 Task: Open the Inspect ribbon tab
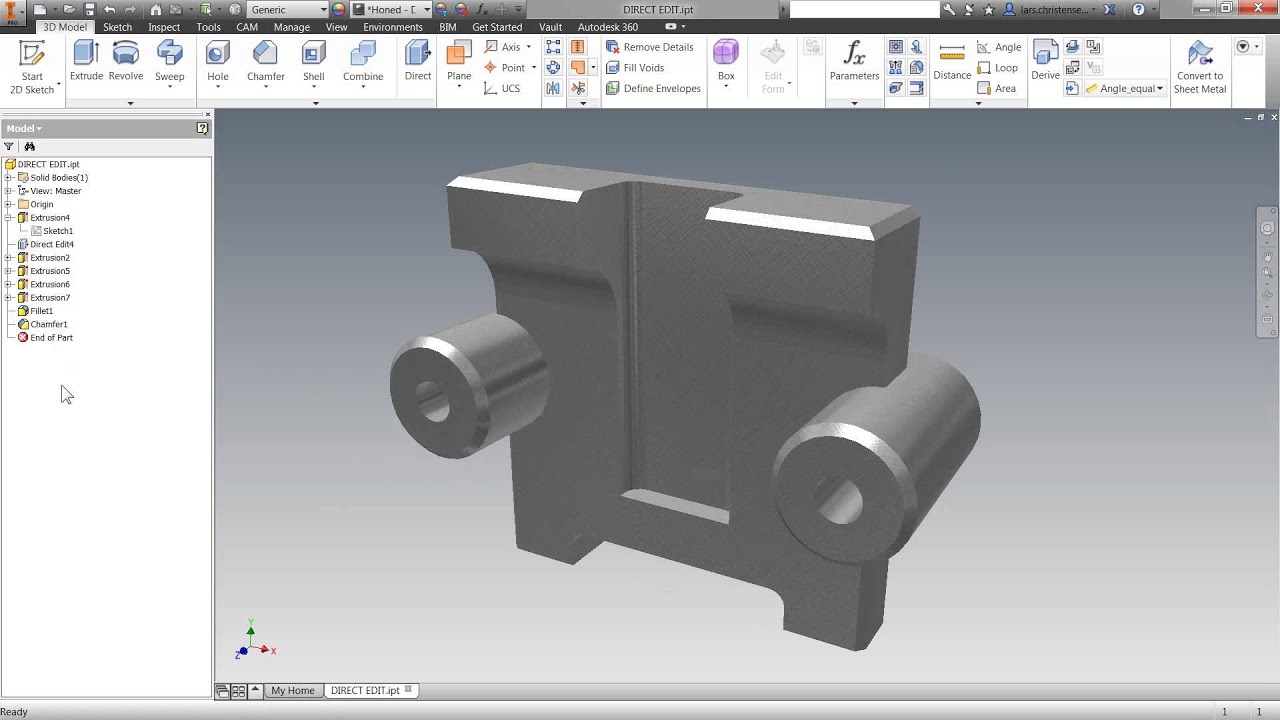[164, 27]
